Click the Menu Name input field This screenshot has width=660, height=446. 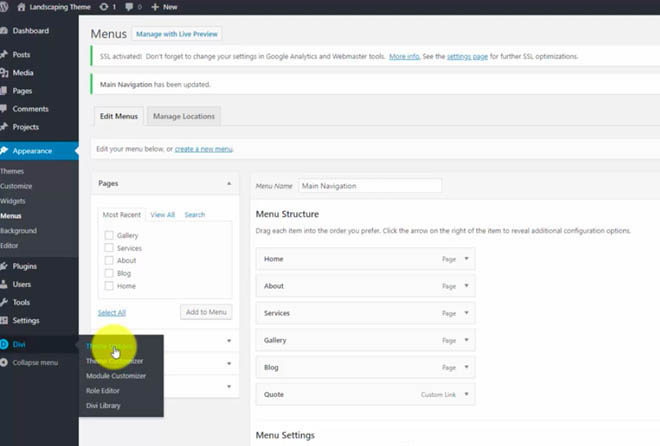click(x=370, y=186)
